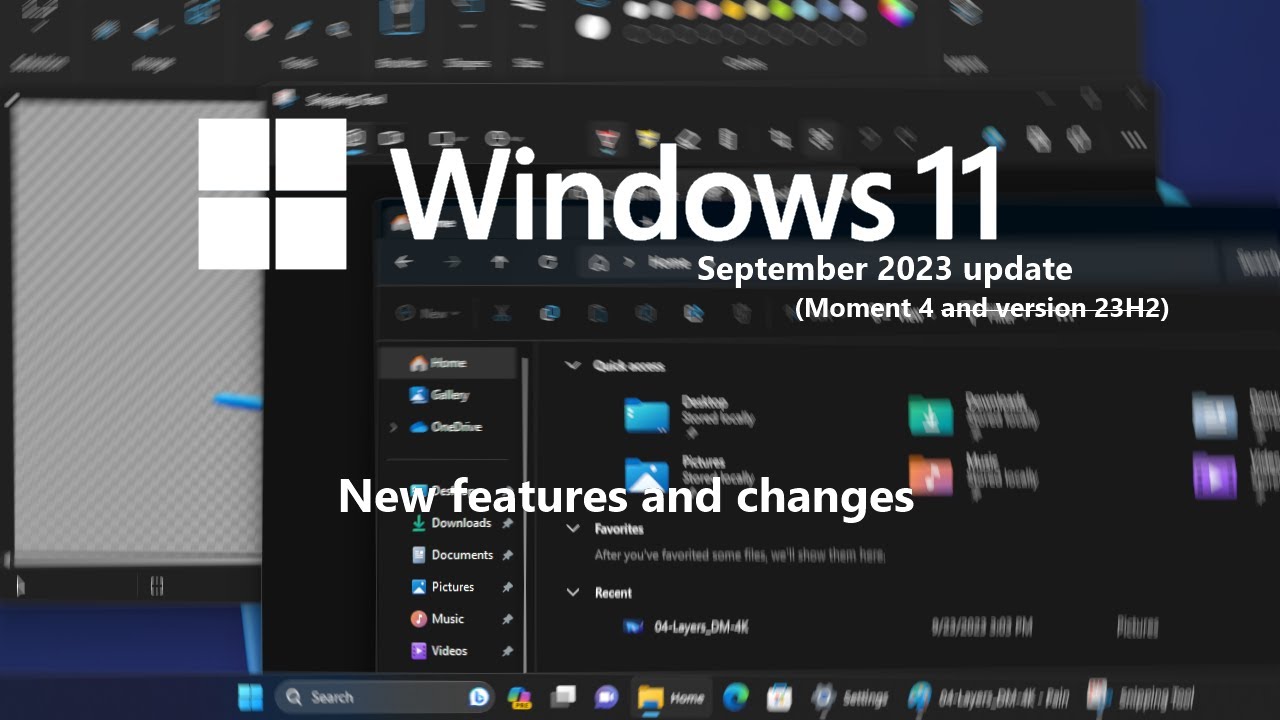Open Edit colors wheel in Paint
Viewport: 1280px width, 720px height.
point(897,12)
